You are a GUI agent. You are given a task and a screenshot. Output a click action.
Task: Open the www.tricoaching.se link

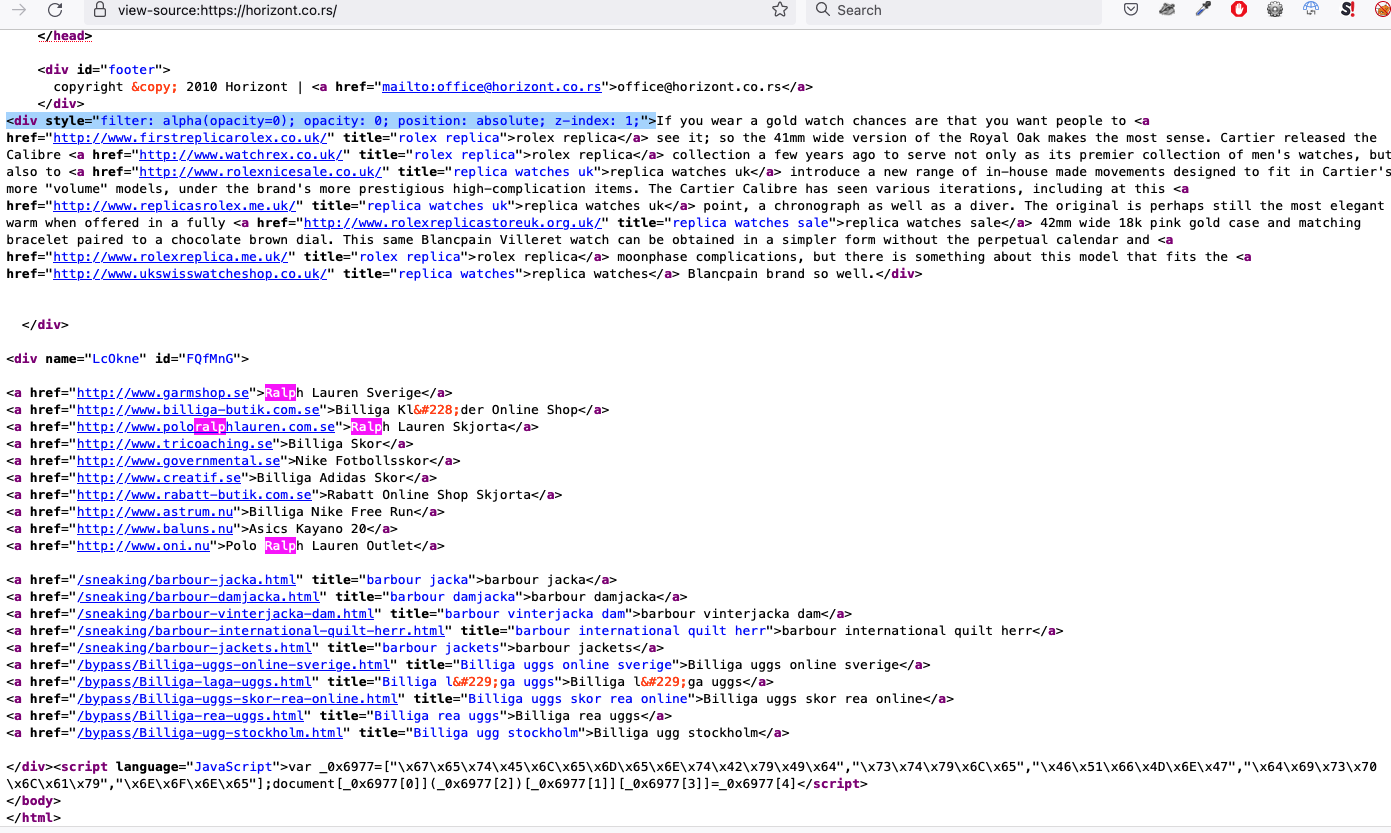point(175,444)
